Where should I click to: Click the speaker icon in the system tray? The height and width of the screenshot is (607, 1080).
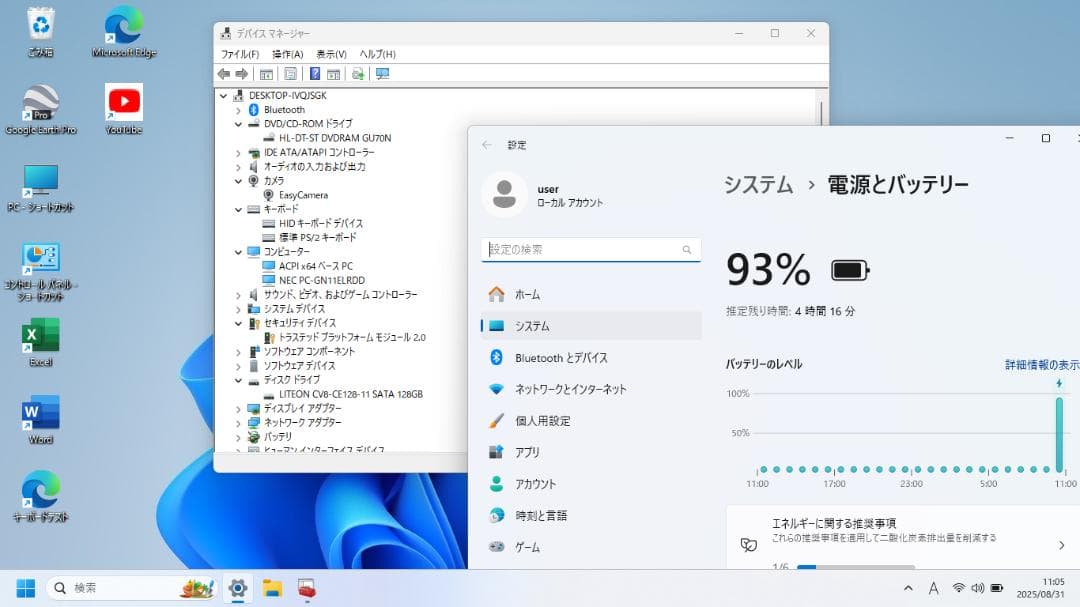(x=976, y=588)
